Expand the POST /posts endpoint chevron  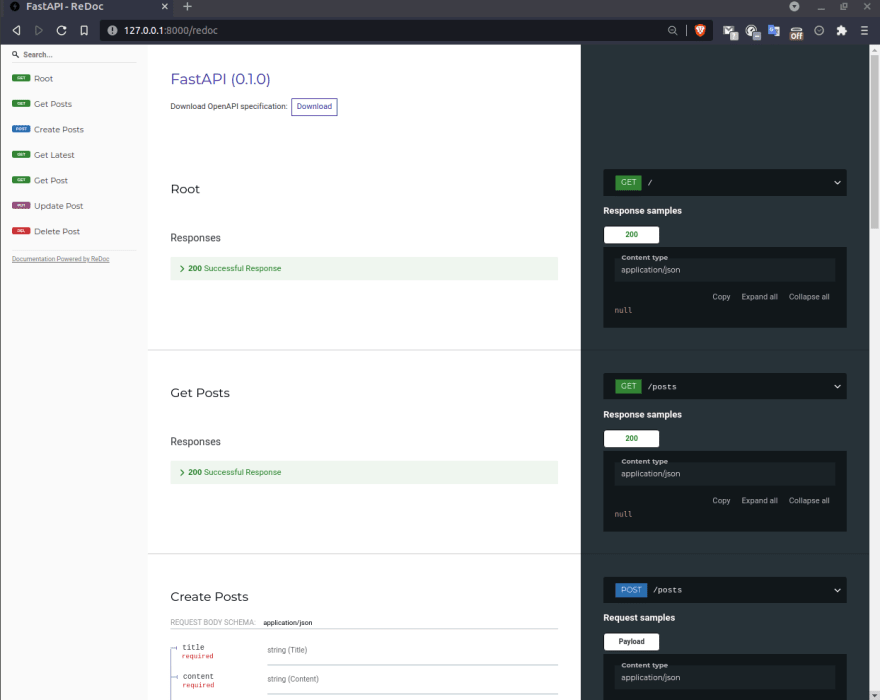837,590
